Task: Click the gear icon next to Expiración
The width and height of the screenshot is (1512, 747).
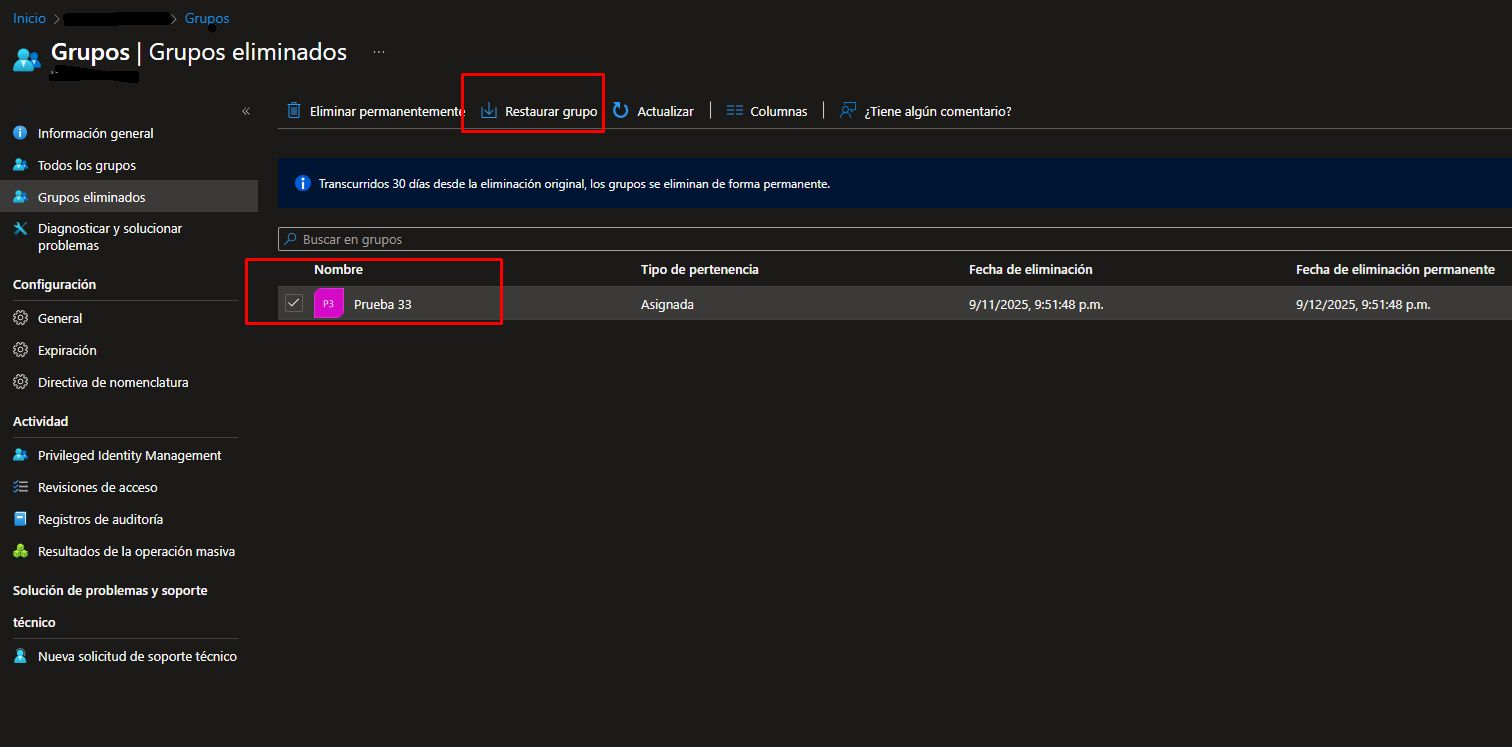Action: coord(20,350)
